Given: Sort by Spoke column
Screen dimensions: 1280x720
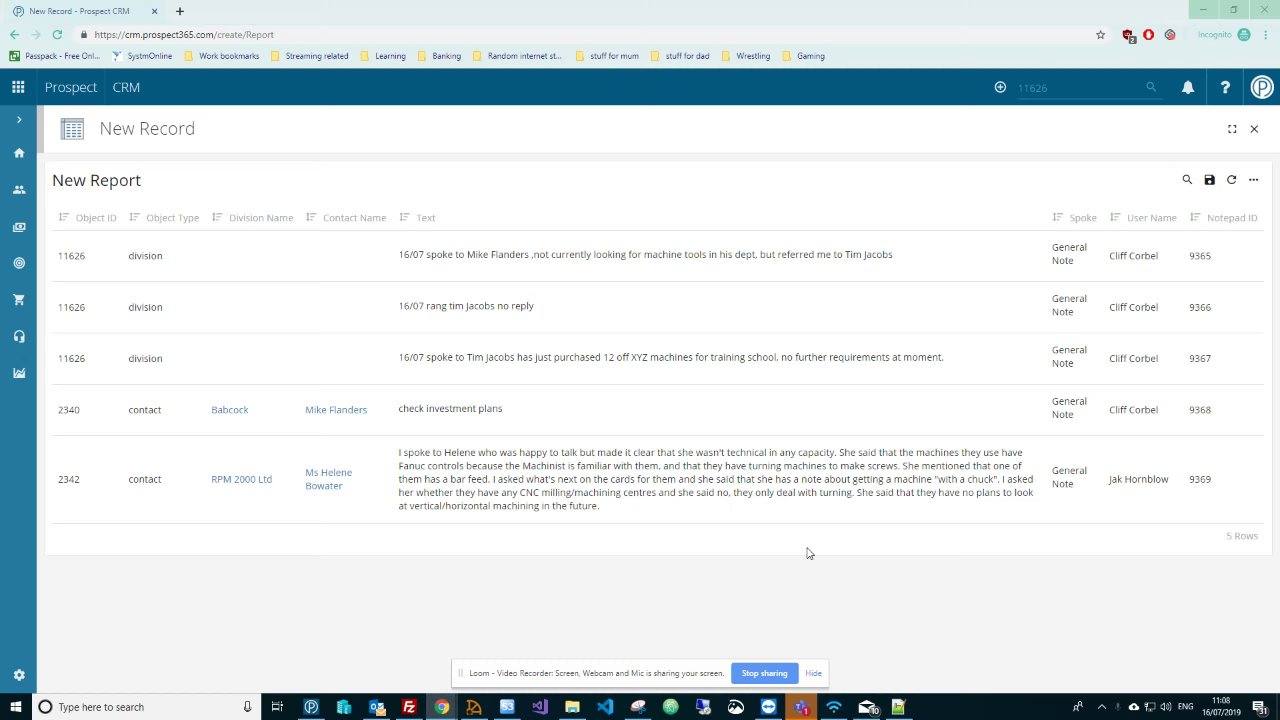Looking at the screenshot, I should [1074, 217].
